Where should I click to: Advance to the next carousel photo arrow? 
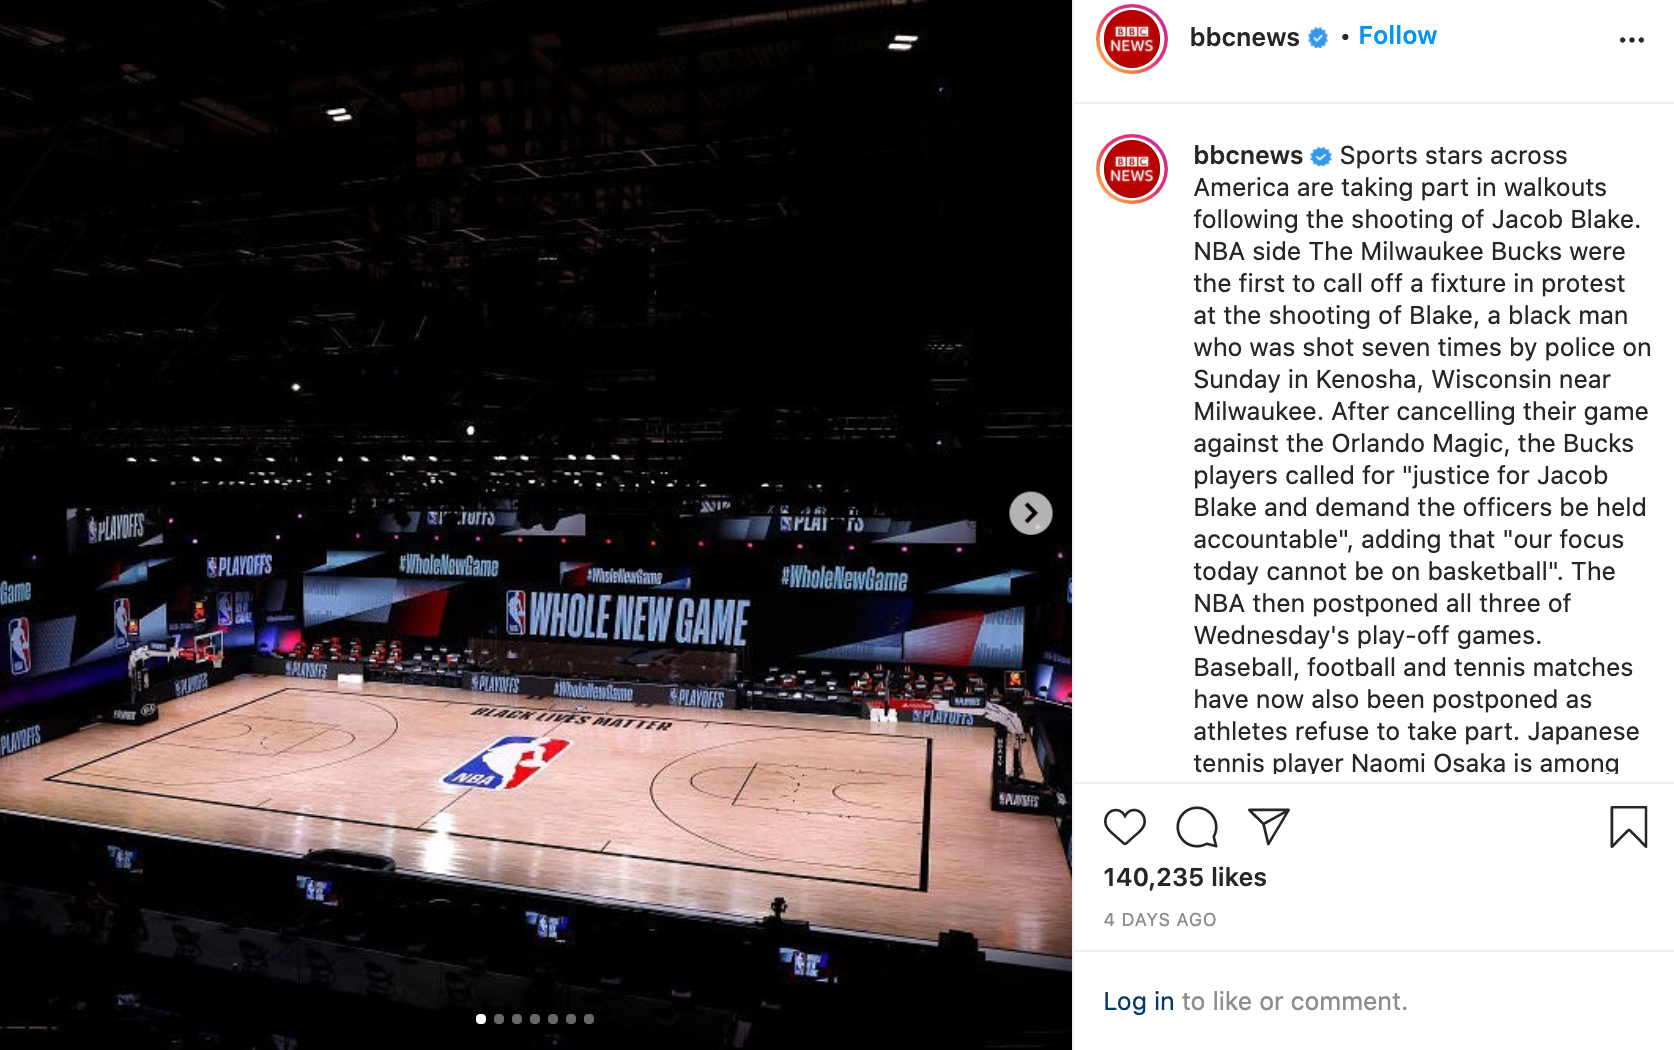(x=1030, y=513)
